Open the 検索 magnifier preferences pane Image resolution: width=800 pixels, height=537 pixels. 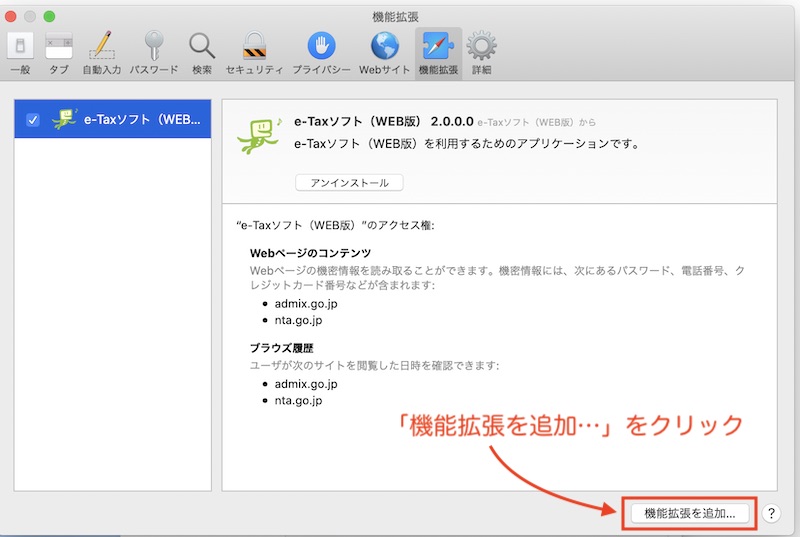click(202, 54)
